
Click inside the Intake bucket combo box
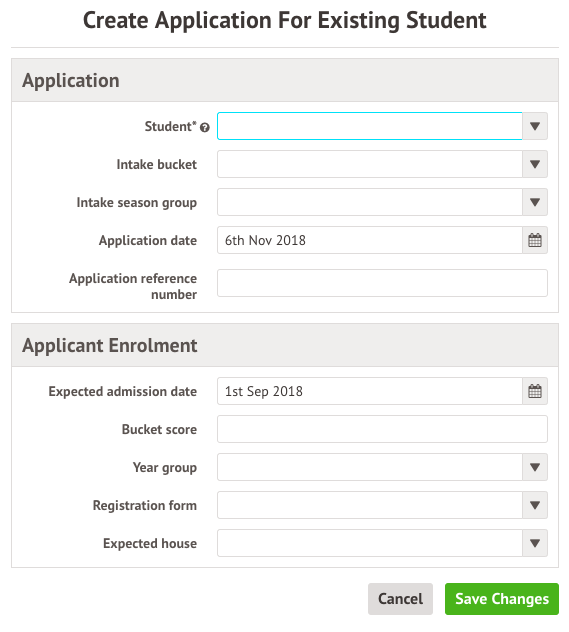[x=370, y=164]
